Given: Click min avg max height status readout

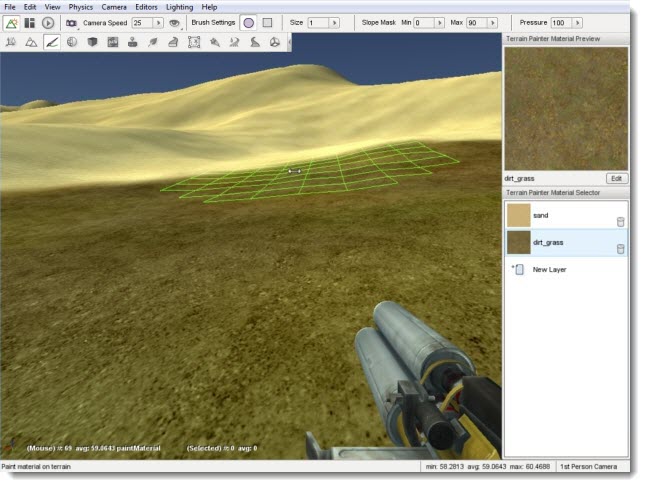Looking at the screenshot, I should tap(487, 466).
